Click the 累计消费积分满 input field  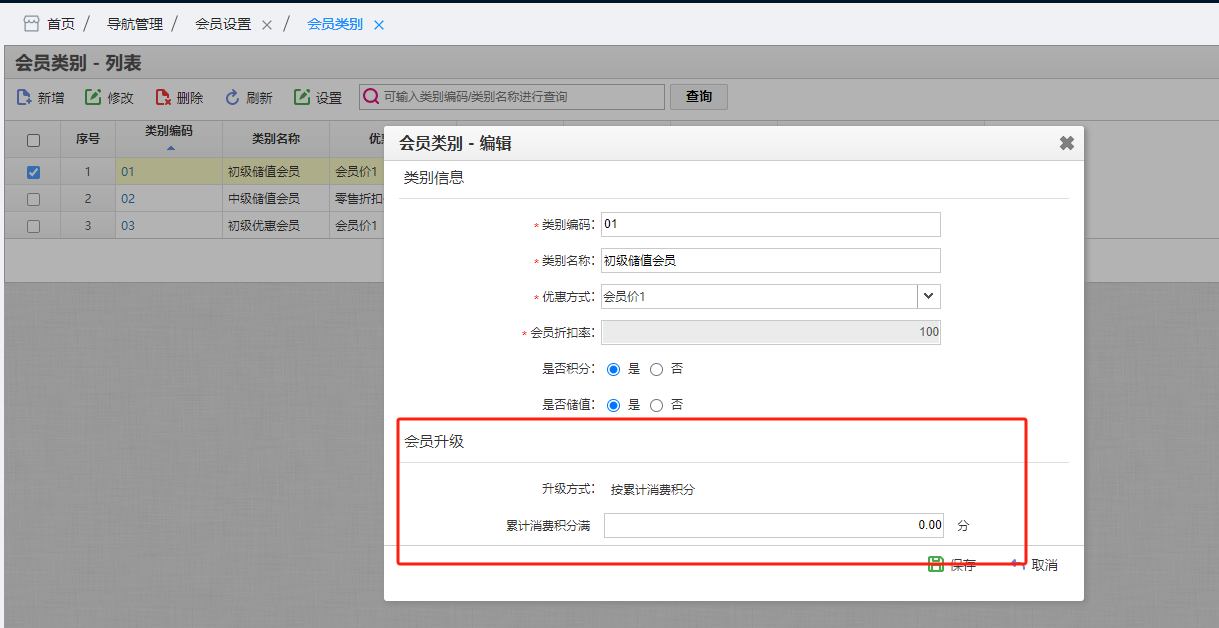(x=774, y=525)
